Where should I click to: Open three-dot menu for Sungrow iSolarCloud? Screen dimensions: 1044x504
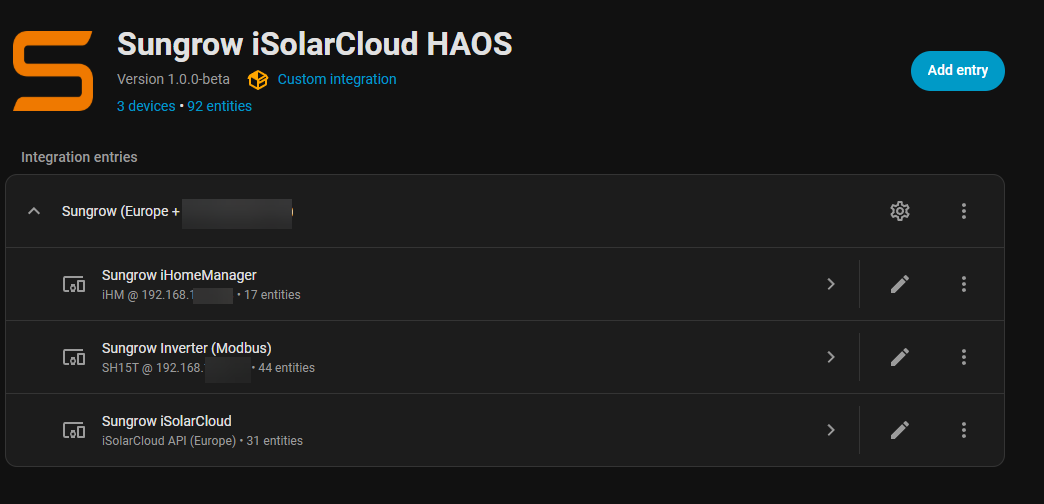coord(963,430)
